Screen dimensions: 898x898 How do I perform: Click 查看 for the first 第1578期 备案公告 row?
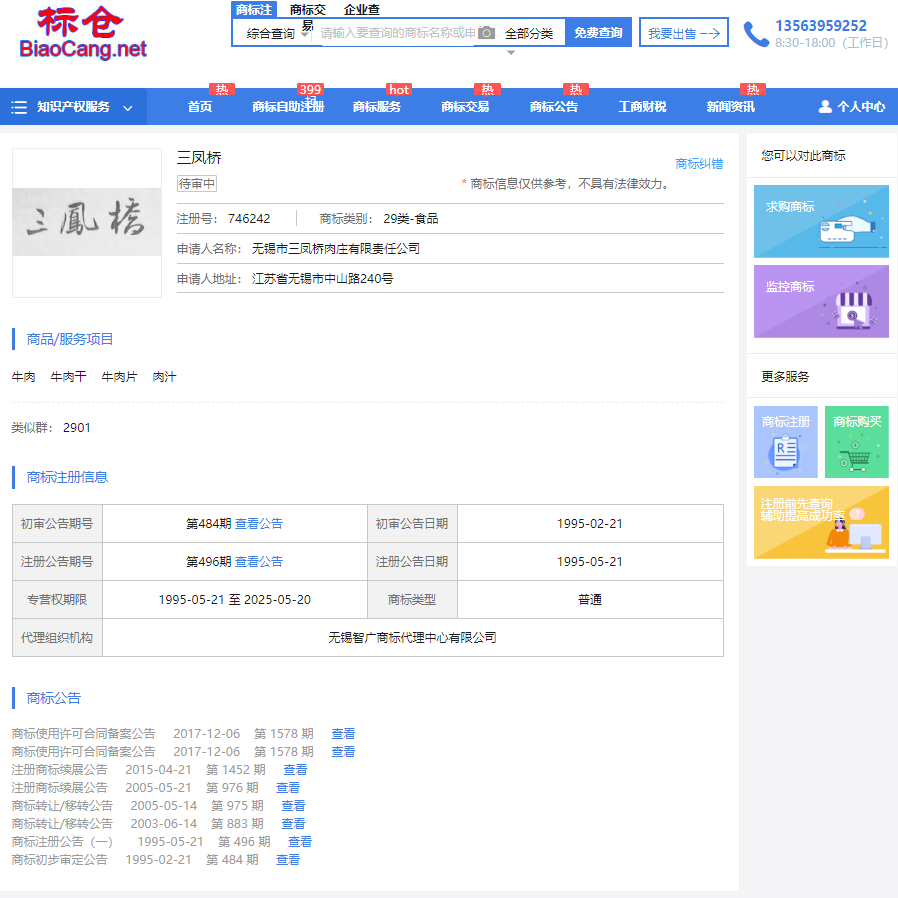(x=343, y=734)
